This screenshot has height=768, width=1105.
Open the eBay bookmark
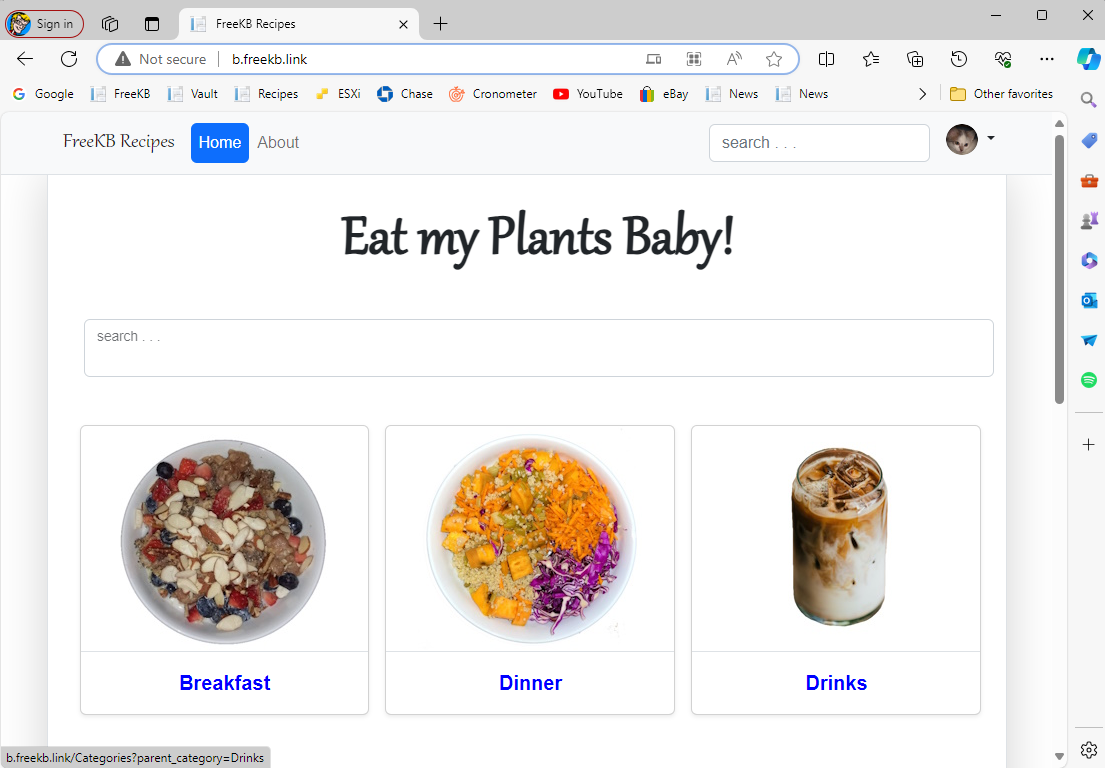[664, 94]
